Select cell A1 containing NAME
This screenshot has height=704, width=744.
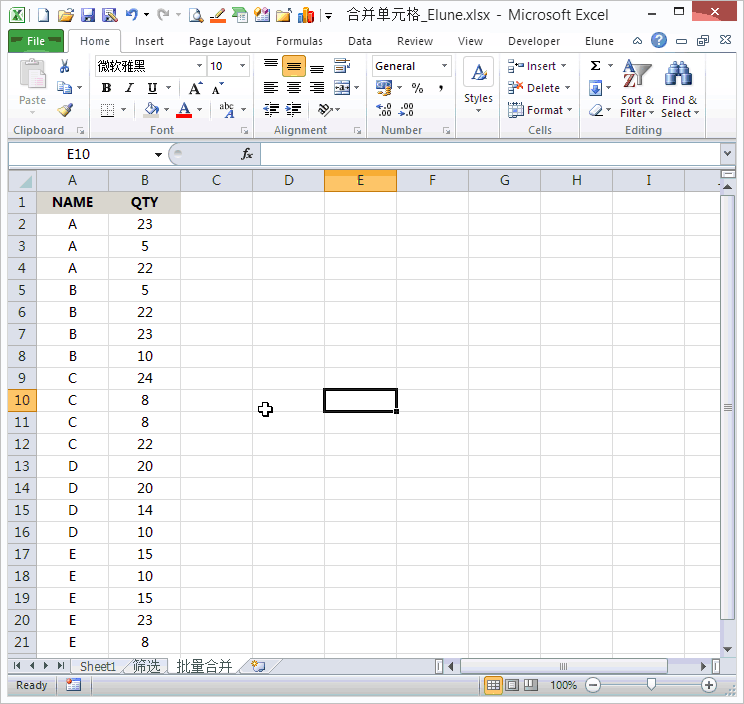coord(72,202)
